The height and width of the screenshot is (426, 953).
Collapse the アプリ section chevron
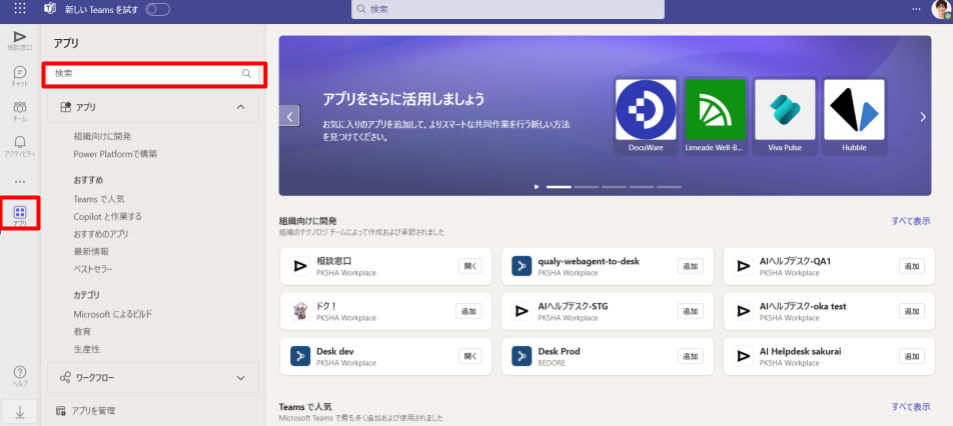241,107
